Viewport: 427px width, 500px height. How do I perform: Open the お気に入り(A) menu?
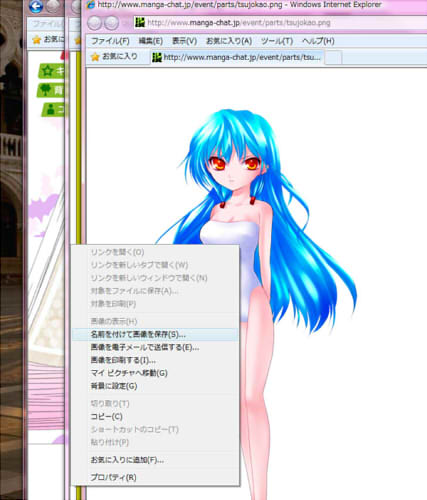tap(229, 41)
